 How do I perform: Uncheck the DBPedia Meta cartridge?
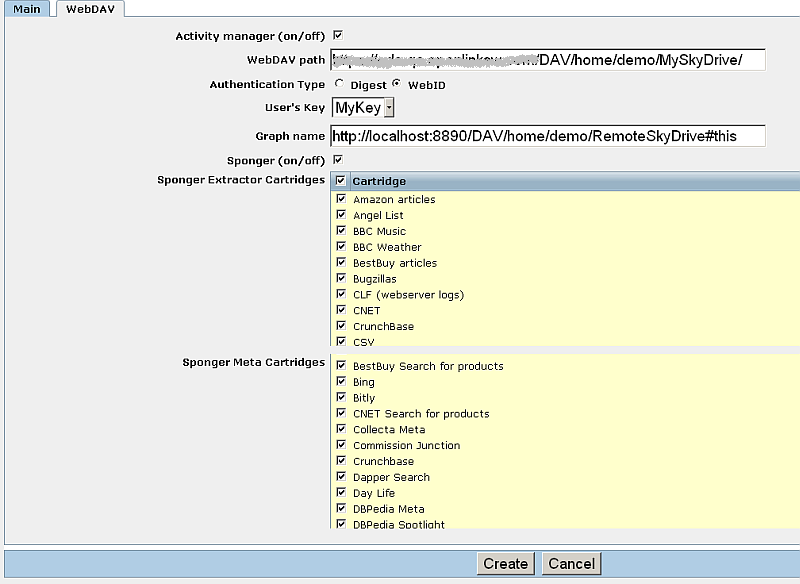coord(341,509)
